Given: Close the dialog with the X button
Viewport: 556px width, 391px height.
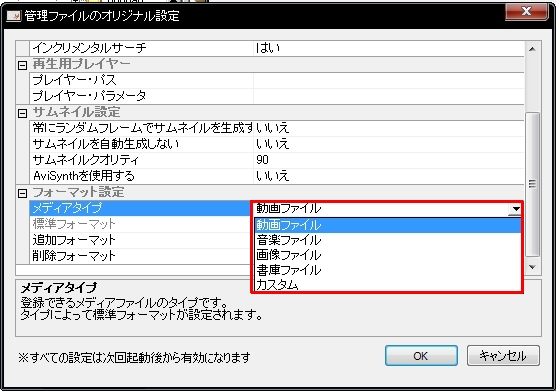Looking at the screenshot, I should click(527, 12).
